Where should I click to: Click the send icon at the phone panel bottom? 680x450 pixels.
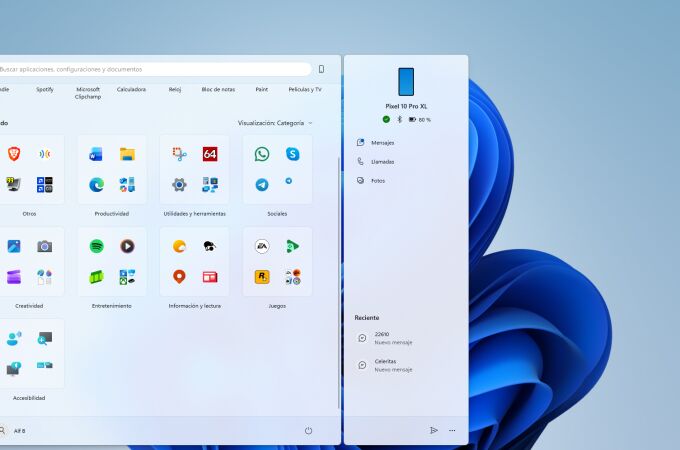coord(434,430)
